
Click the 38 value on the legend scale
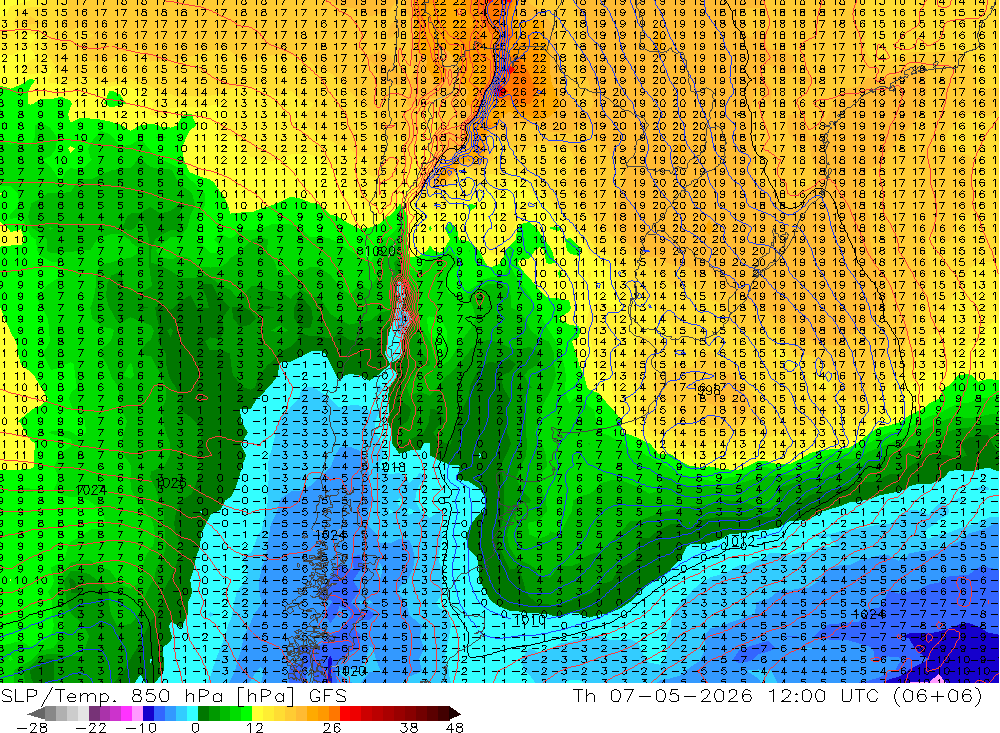point(409,727)
